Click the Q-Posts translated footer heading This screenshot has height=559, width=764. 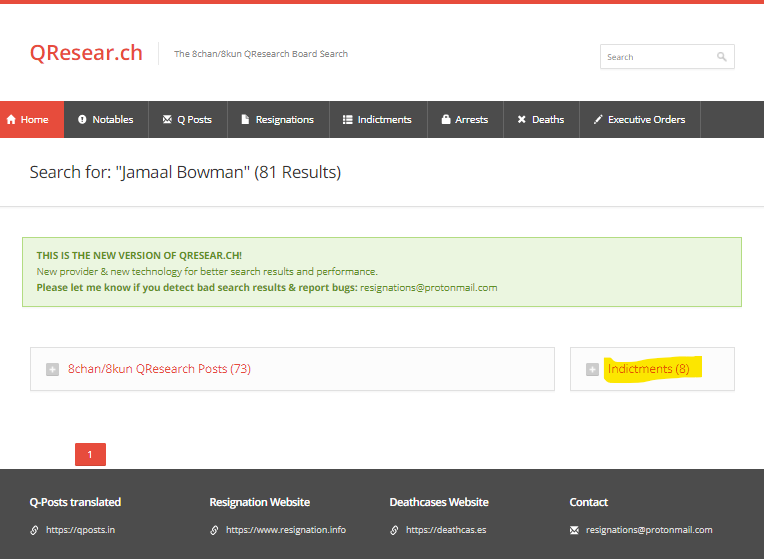[x=76, y=502]
